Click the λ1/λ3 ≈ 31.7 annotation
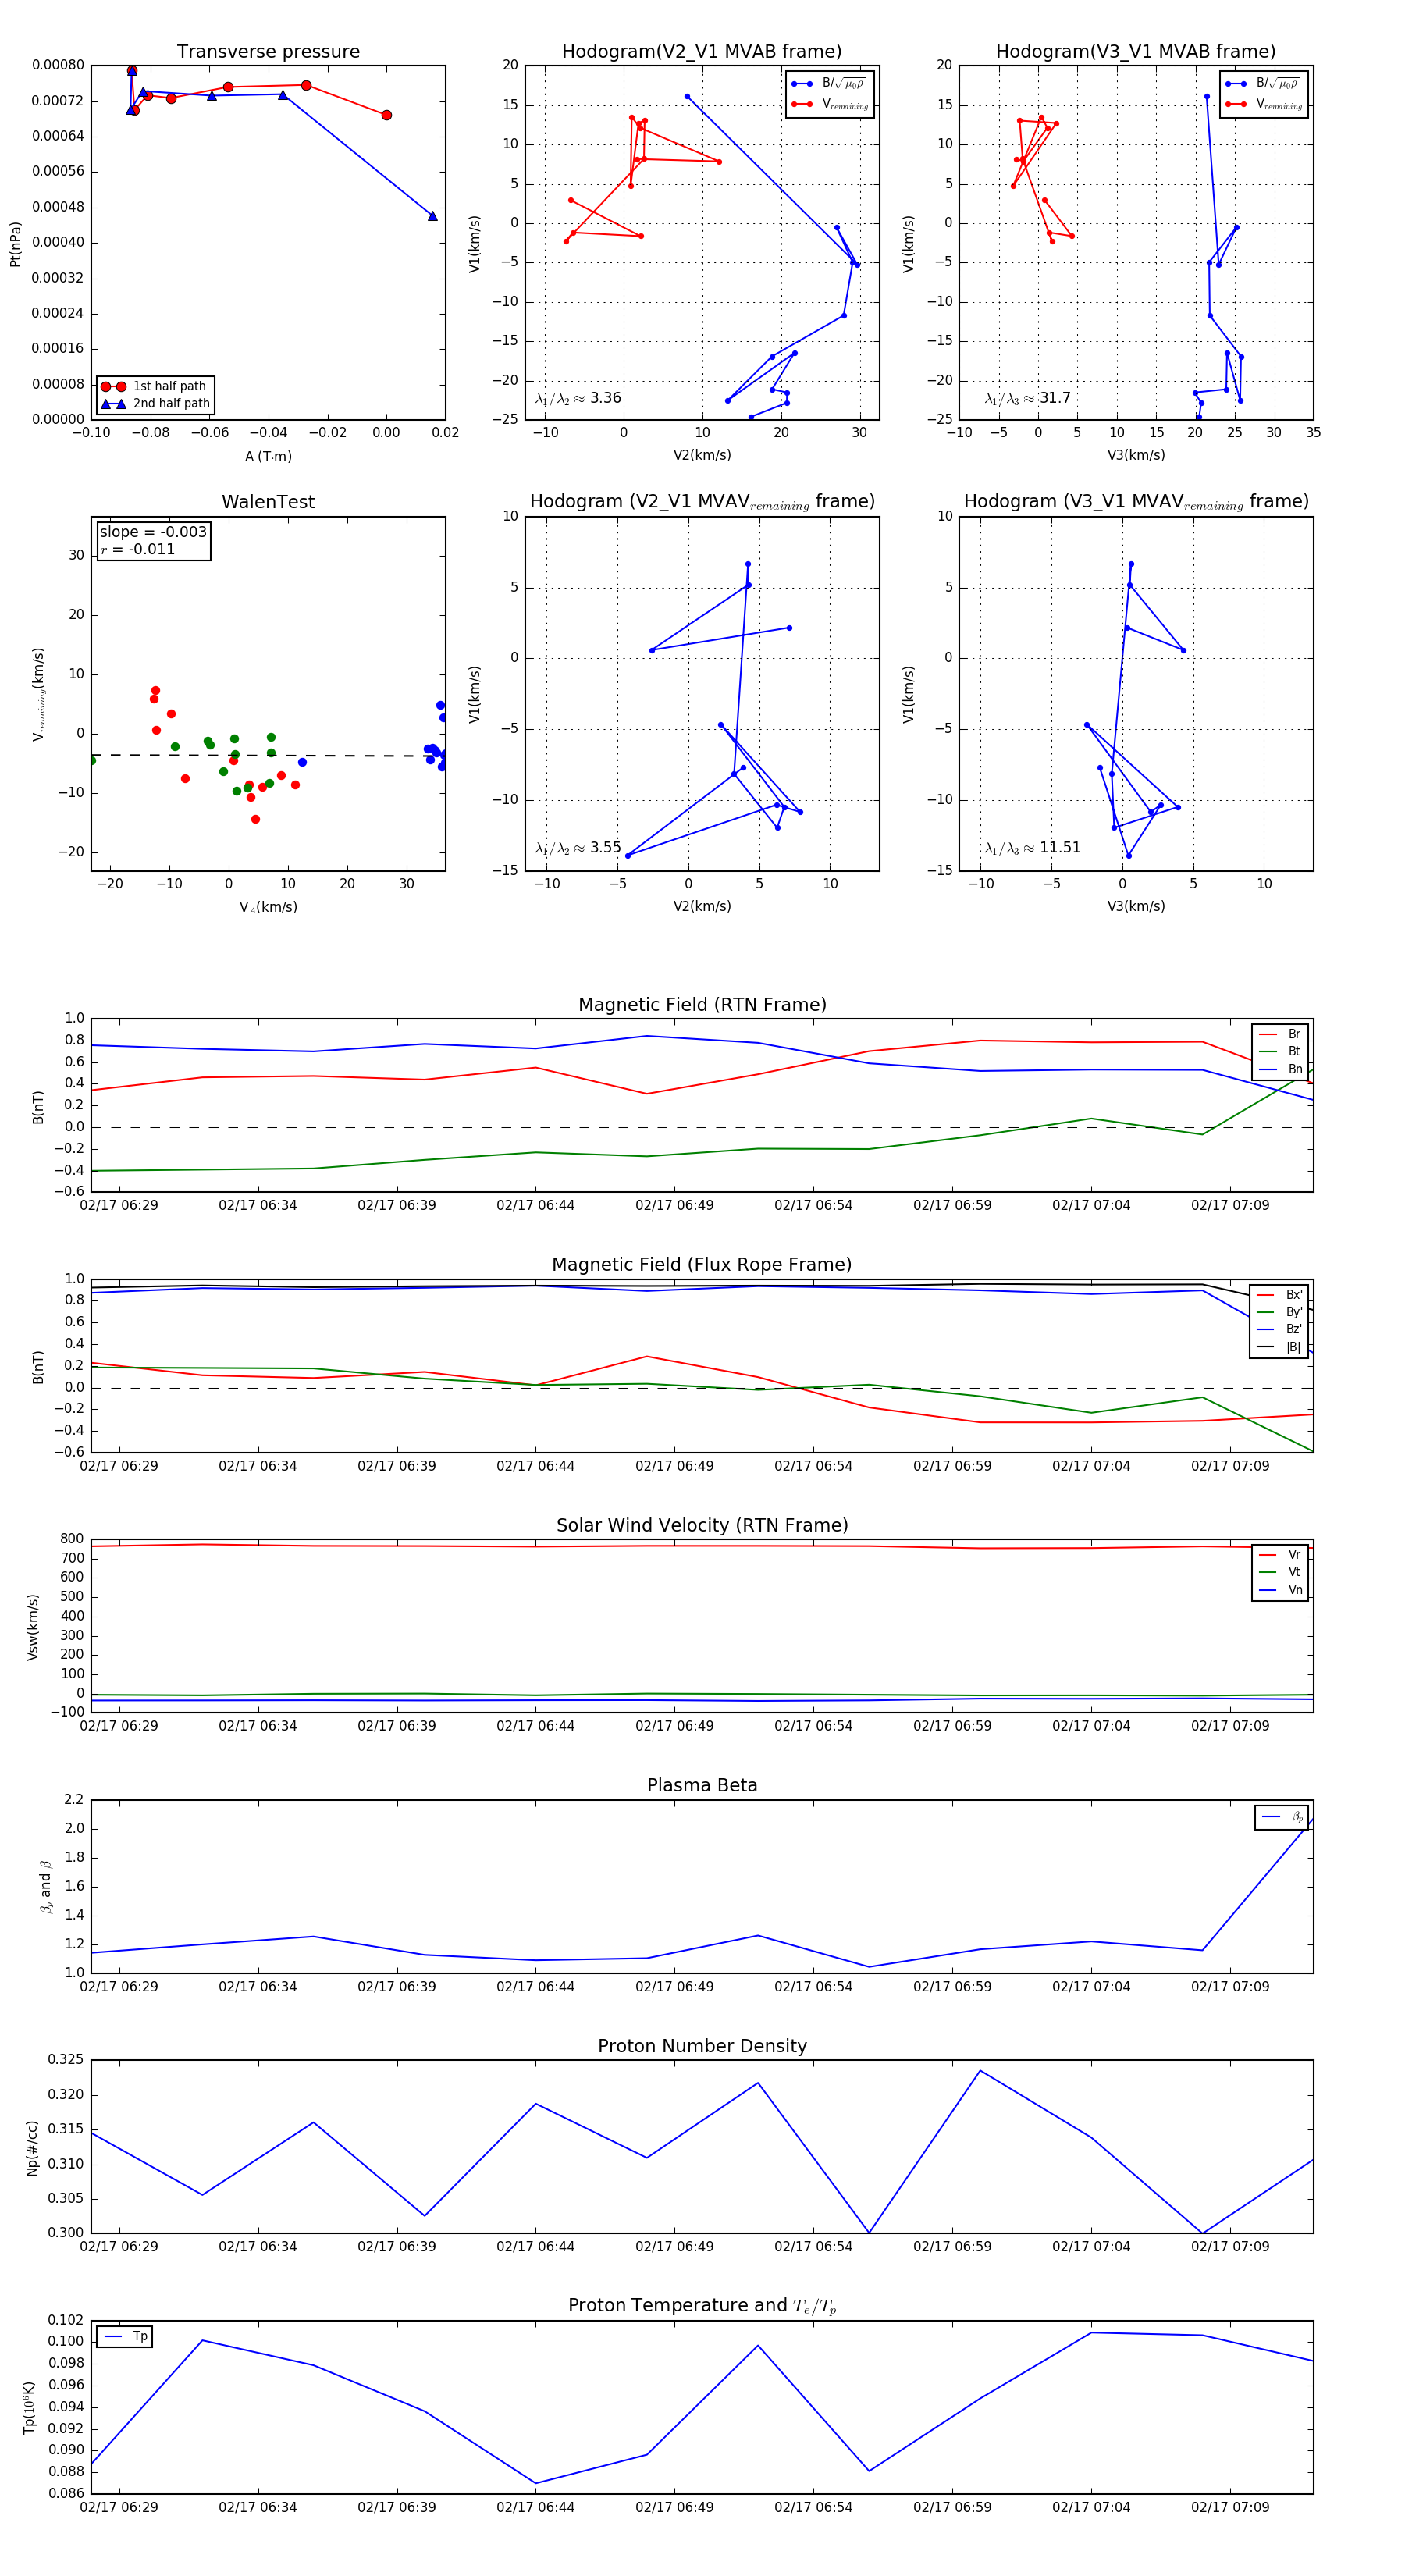This screenshot has width=1405, height=2576. click(x=1027, y=398)
